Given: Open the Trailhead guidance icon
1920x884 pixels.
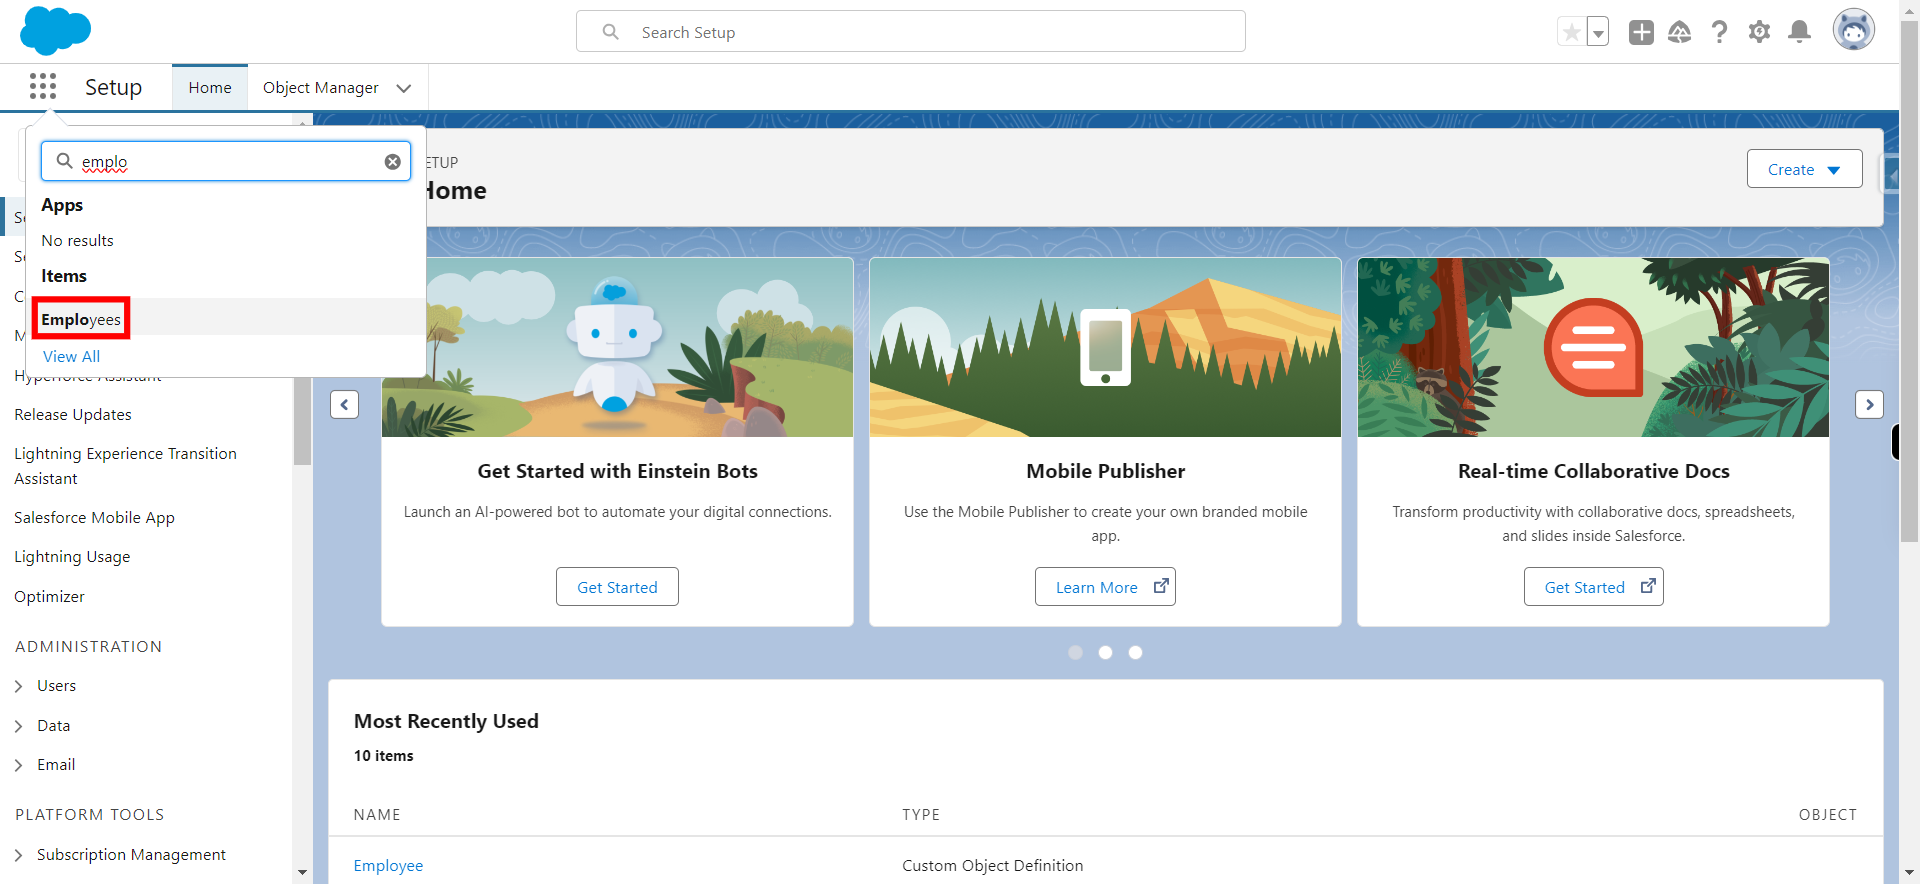Looking at the screenshot, I should 1680,32.
